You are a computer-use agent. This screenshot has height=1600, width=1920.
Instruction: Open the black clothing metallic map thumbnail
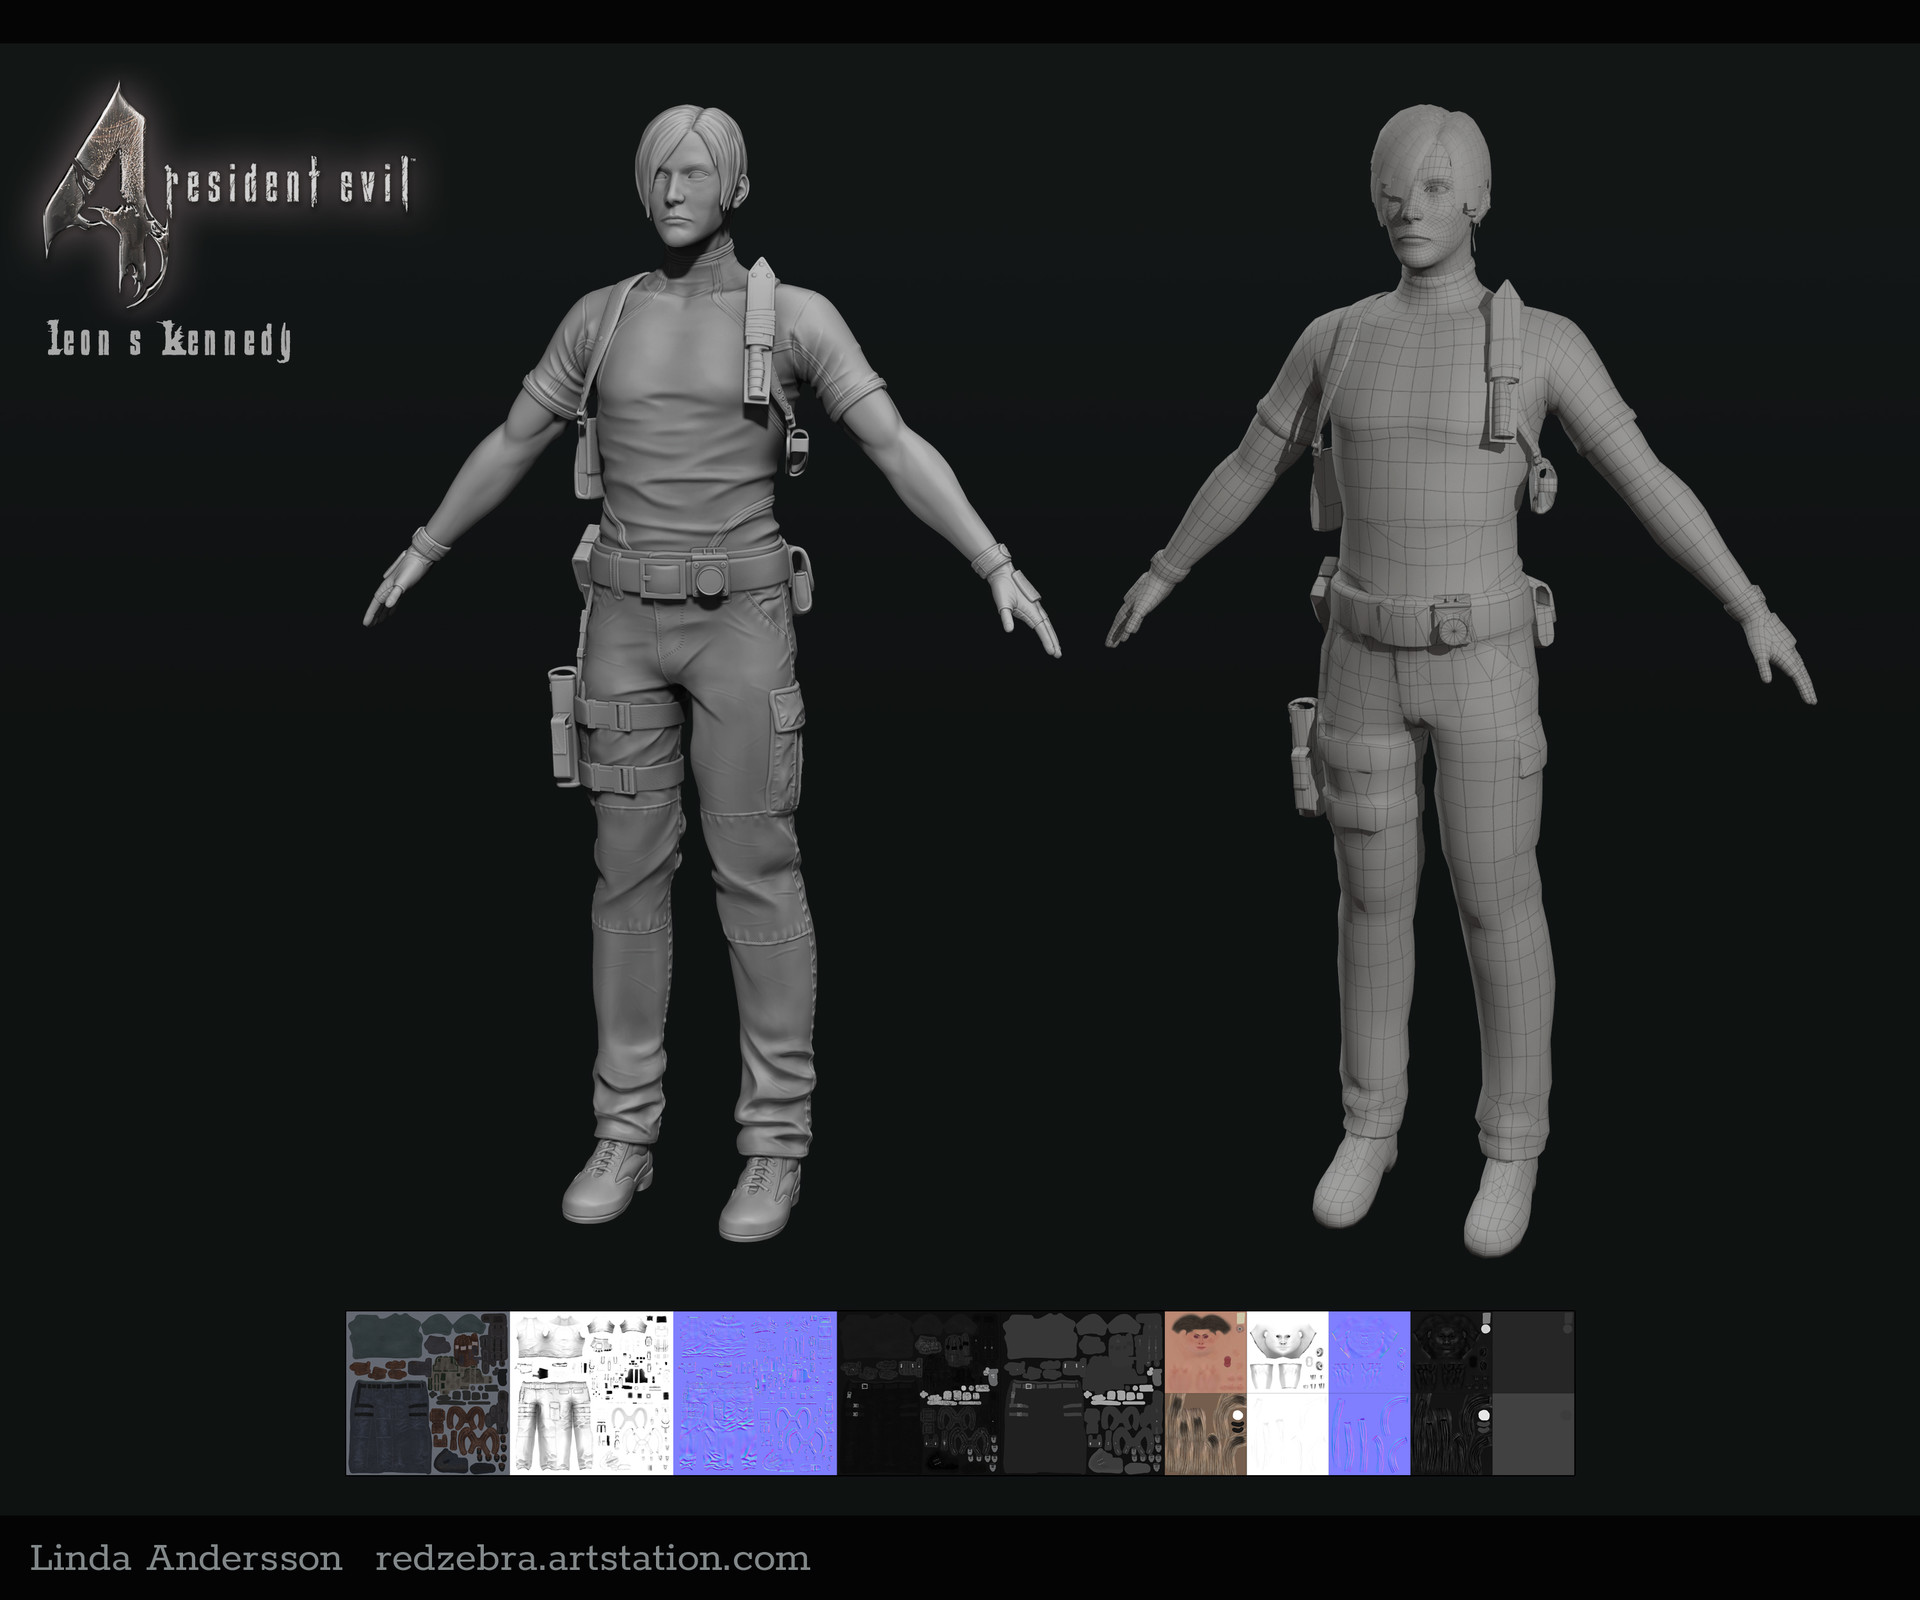coord(919,1393)
